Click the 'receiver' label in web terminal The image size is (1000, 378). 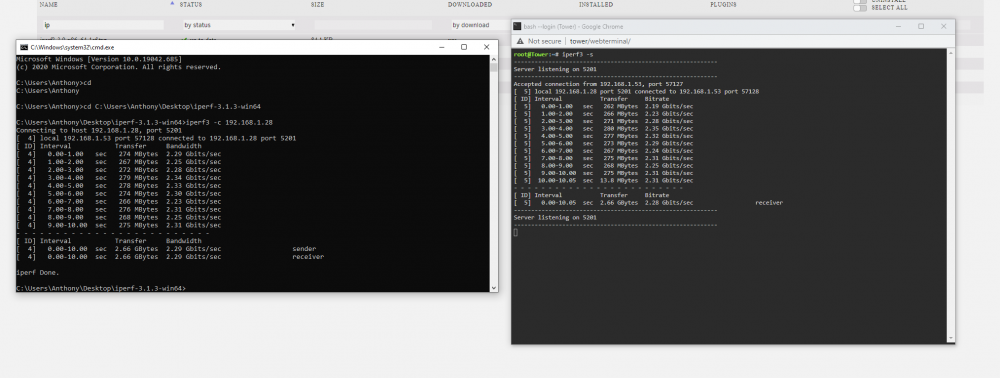click(769, 203)
